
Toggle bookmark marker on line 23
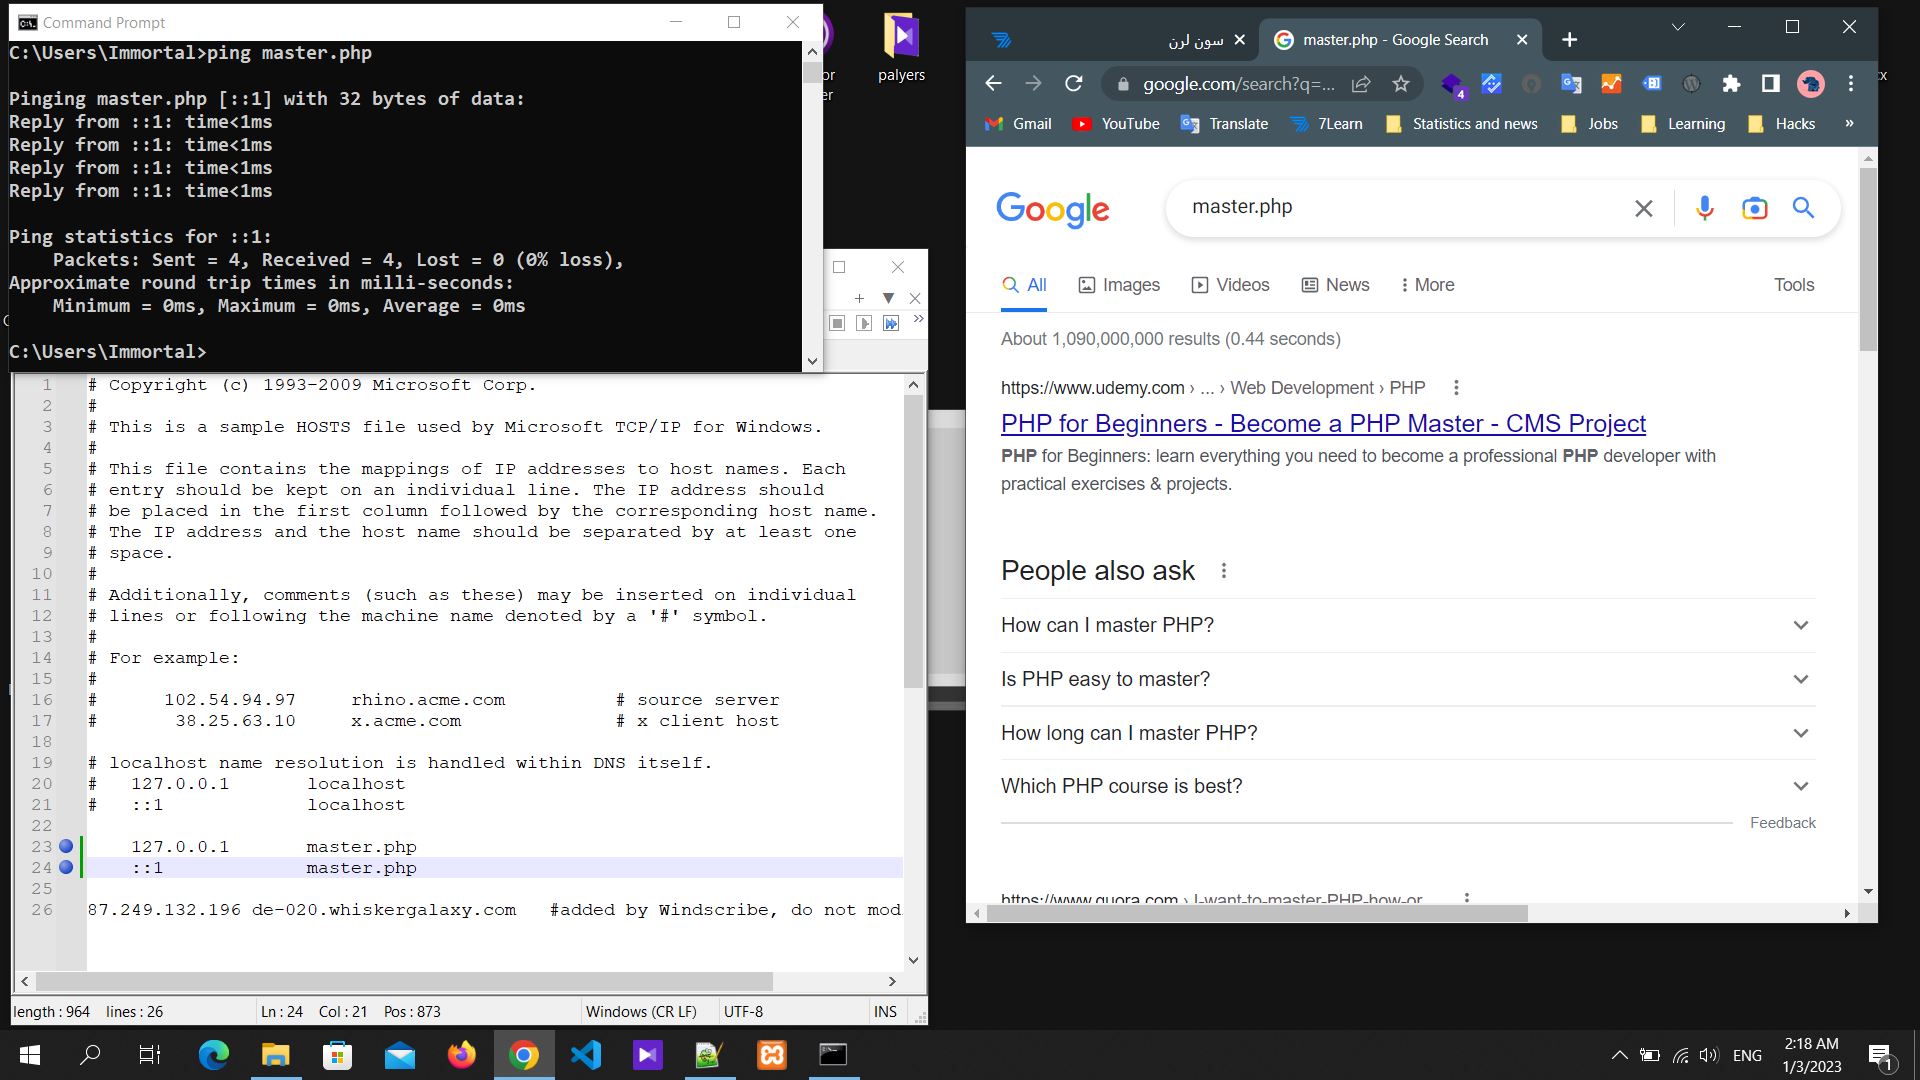pyautogui.click(x=66, y=846)
